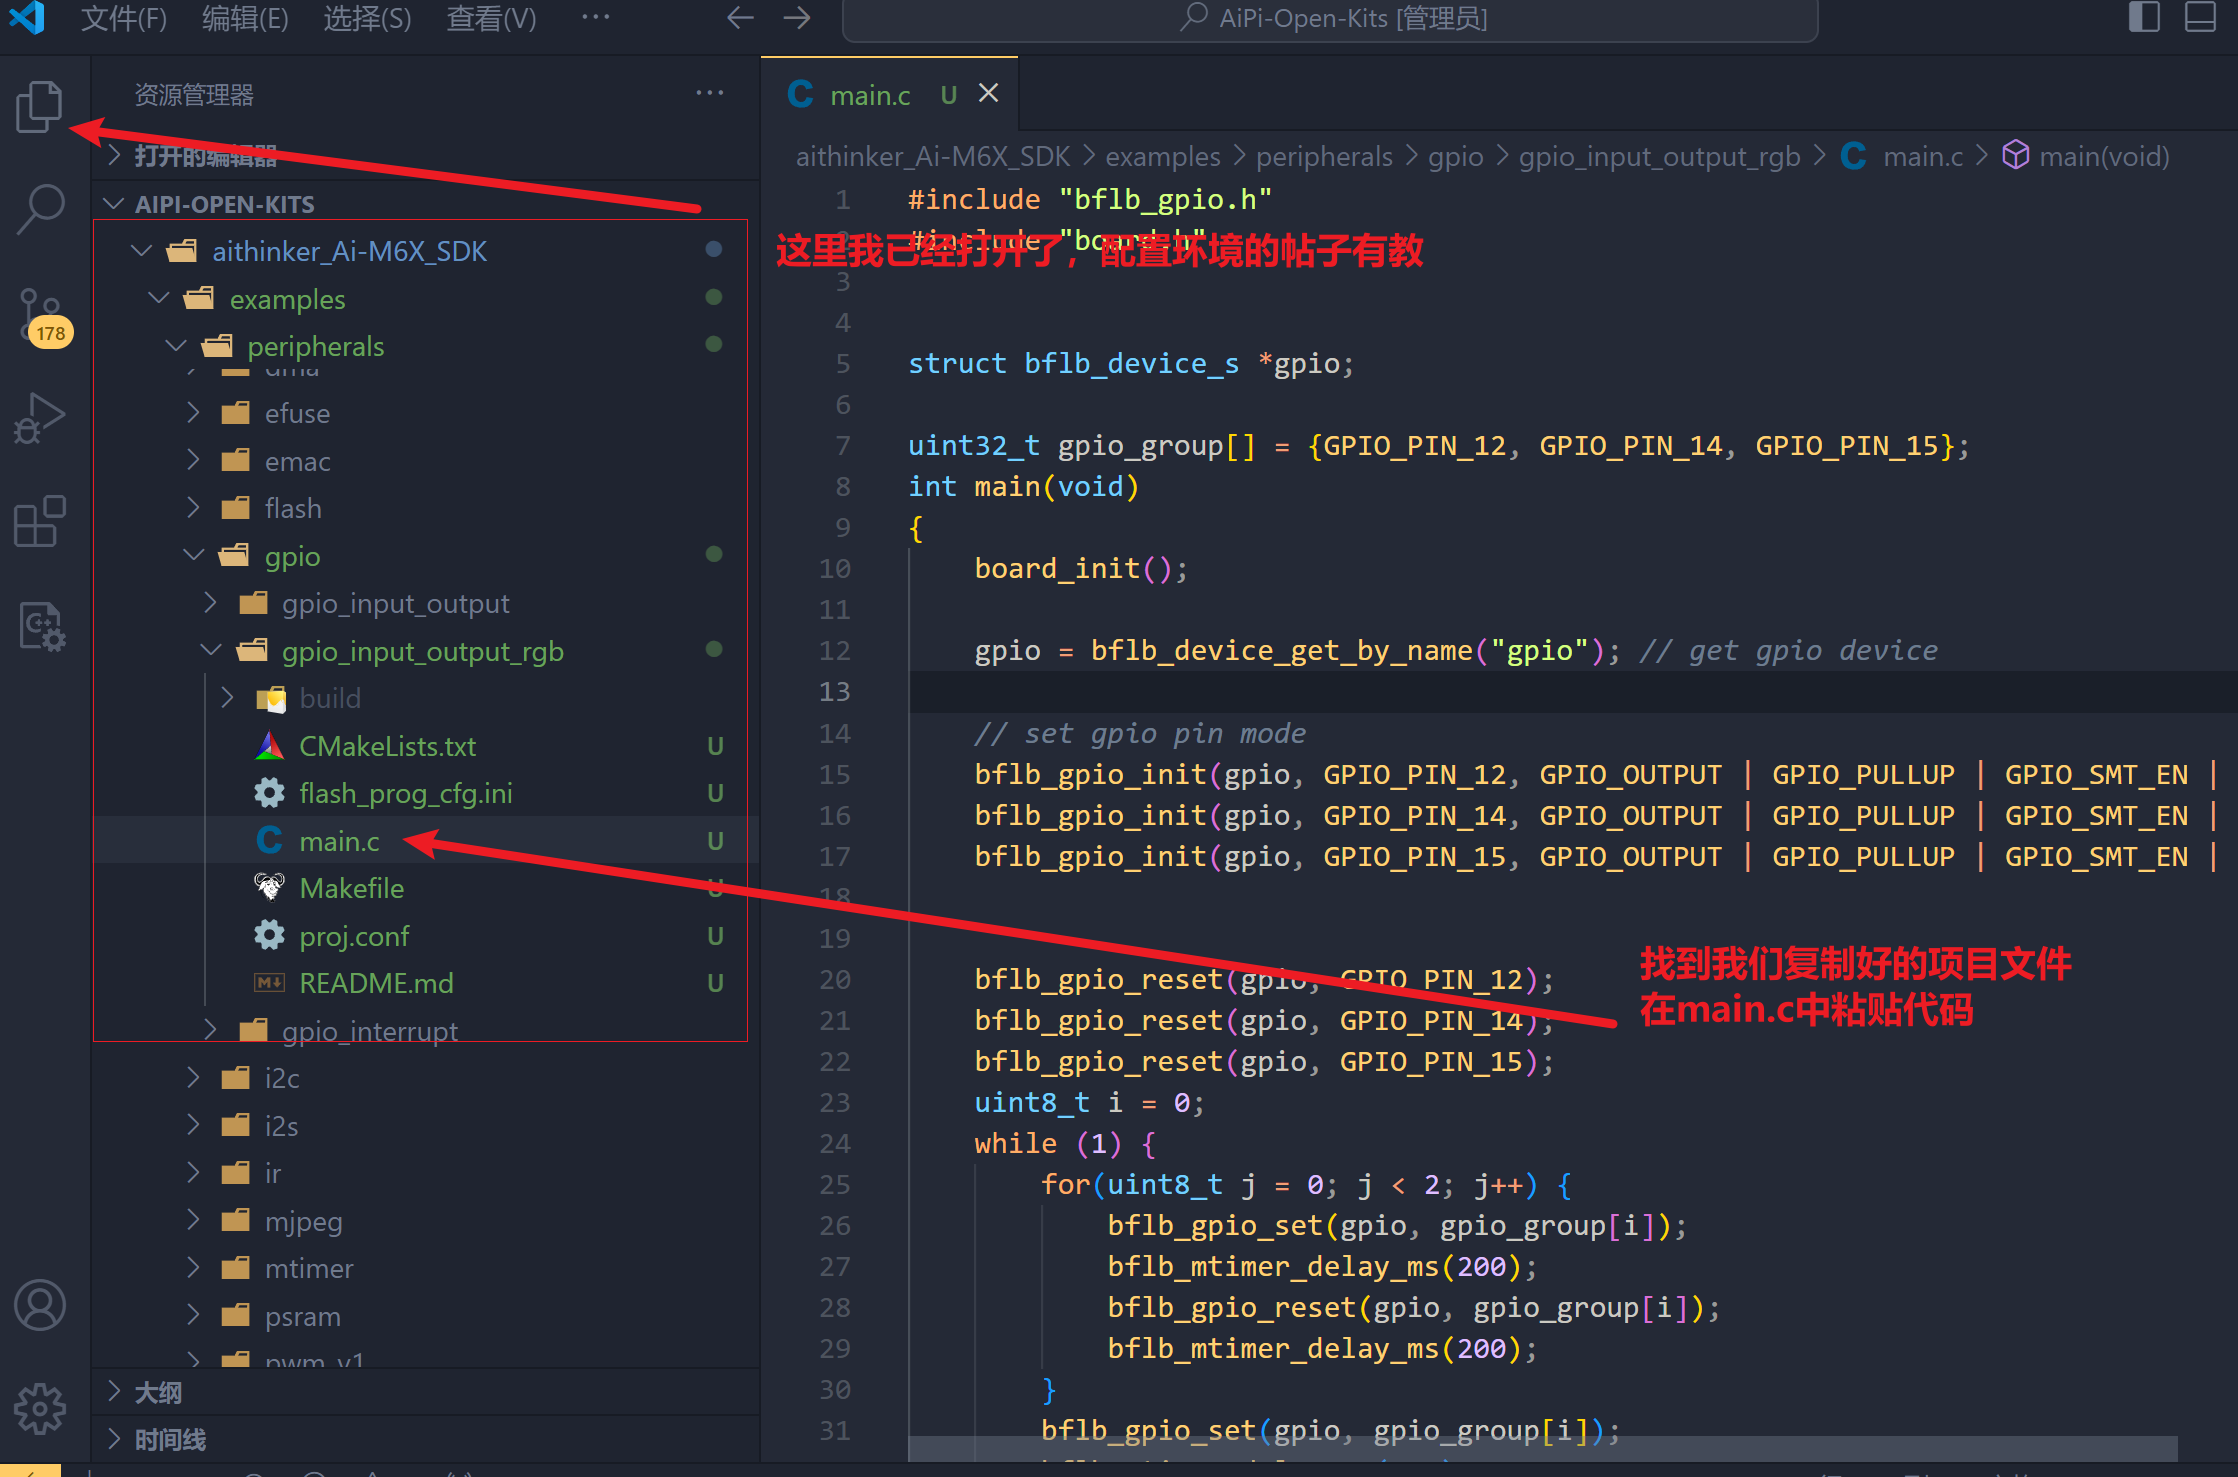This screenshot has height=1477, width=2238.
Task: Expand the ir folder
Action: coord(426,1173)
